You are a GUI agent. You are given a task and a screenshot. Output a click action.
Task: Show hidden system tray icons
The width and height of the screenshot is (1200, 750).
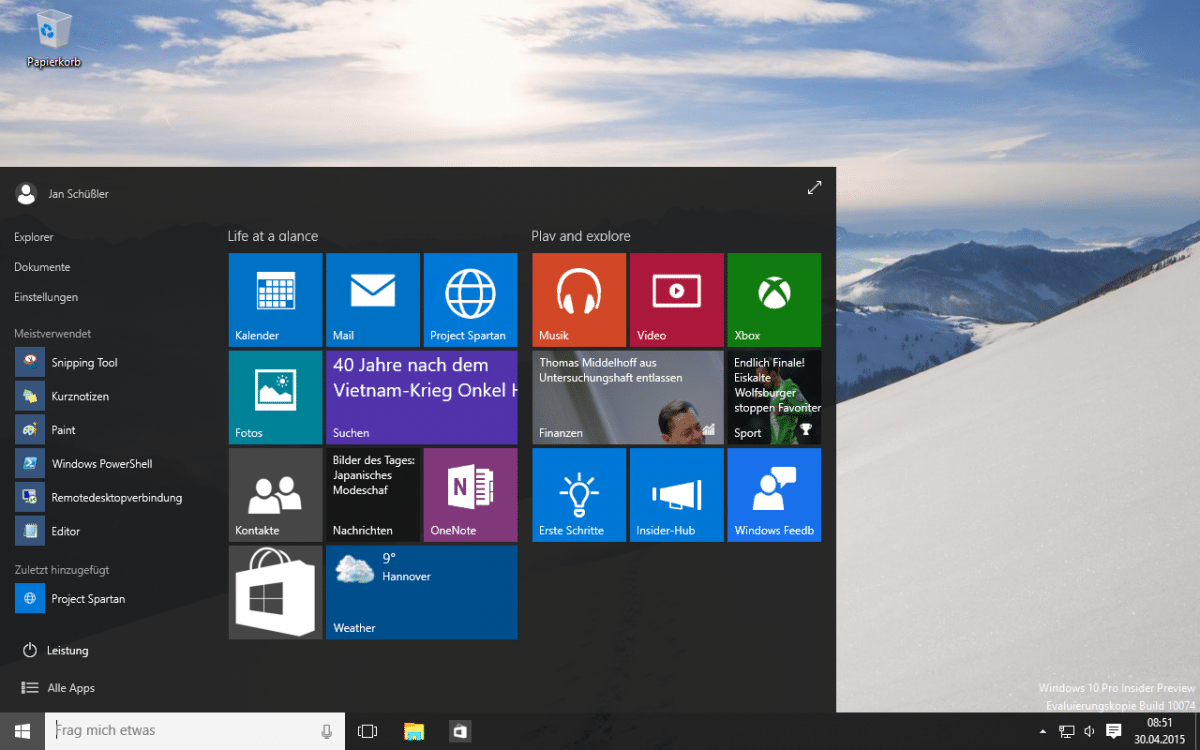coord(1043,732)
